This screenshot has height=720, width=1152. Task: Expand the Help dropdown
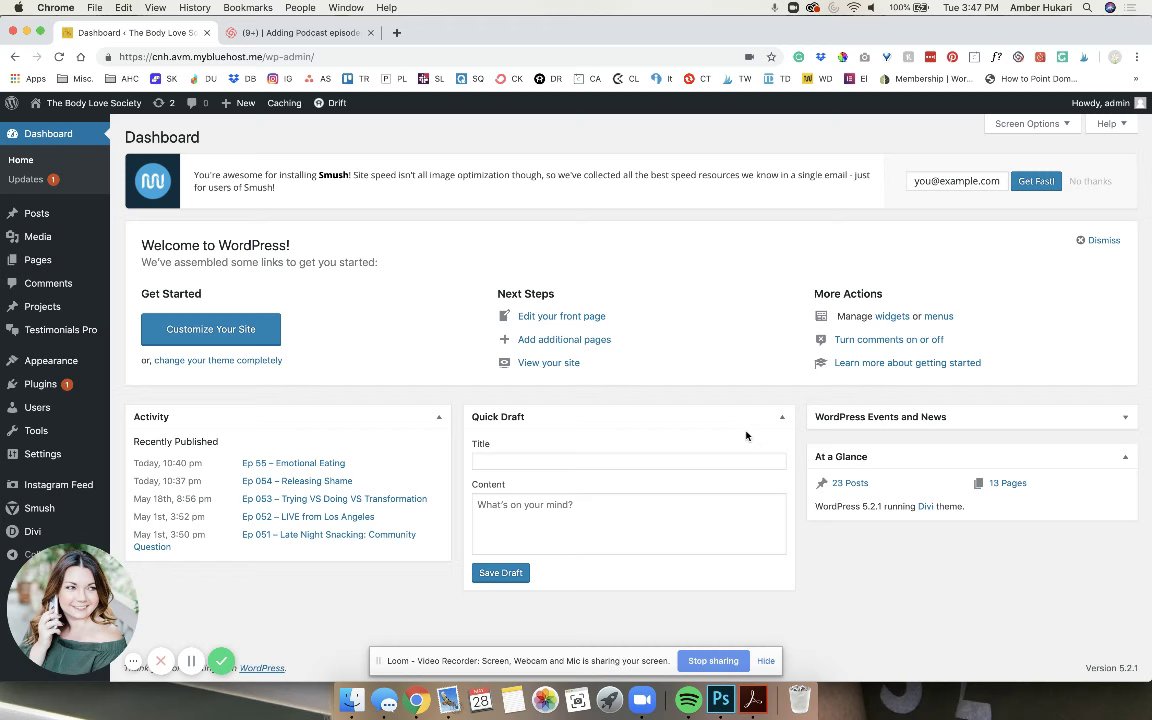(x=1111, y=123)
